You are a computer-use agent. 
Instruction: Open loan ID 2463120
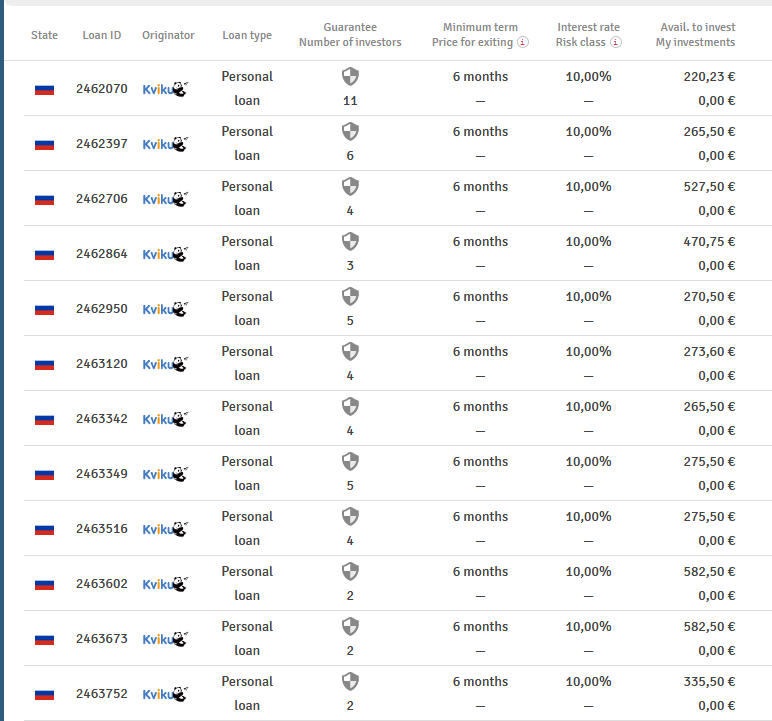102,364
